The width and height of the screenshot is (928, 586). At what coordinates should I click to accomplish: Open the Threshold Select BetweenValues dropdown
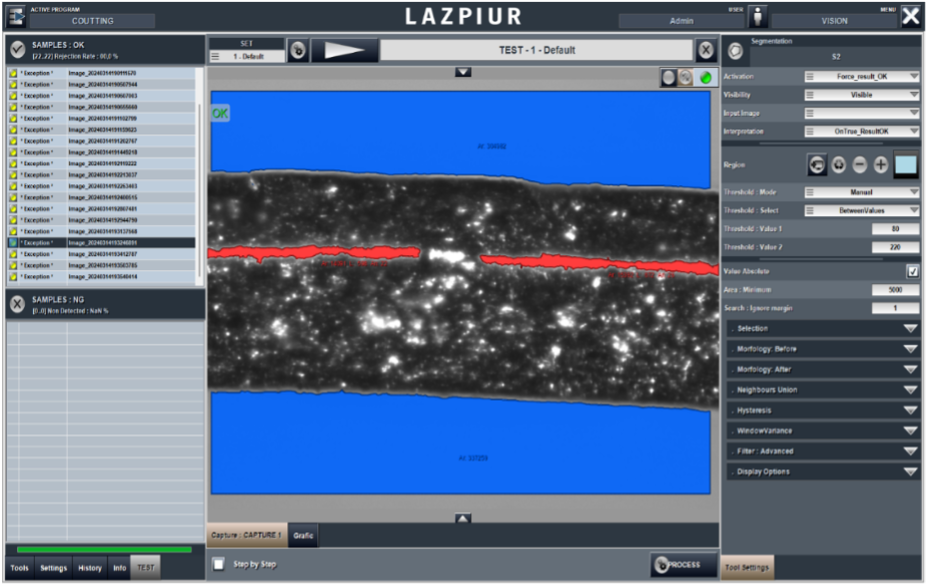862,211
